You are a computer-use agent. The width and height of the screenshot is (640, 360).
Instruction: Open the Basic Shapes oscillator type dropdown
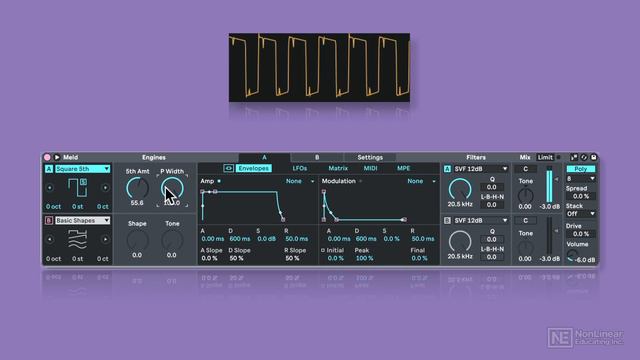[83, 220]
